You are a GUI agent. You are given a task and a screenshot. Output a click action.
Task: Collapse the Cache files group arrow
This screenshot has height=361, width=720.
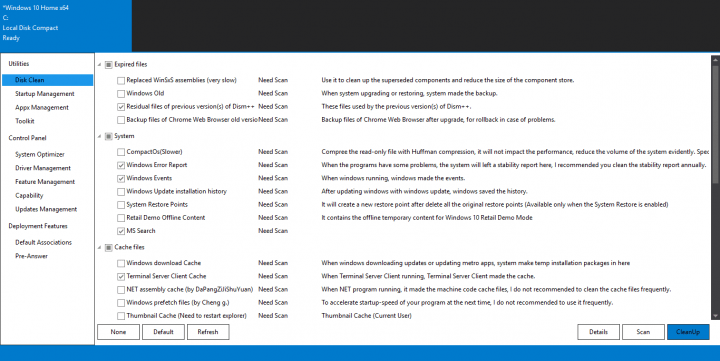coord(99,248)
